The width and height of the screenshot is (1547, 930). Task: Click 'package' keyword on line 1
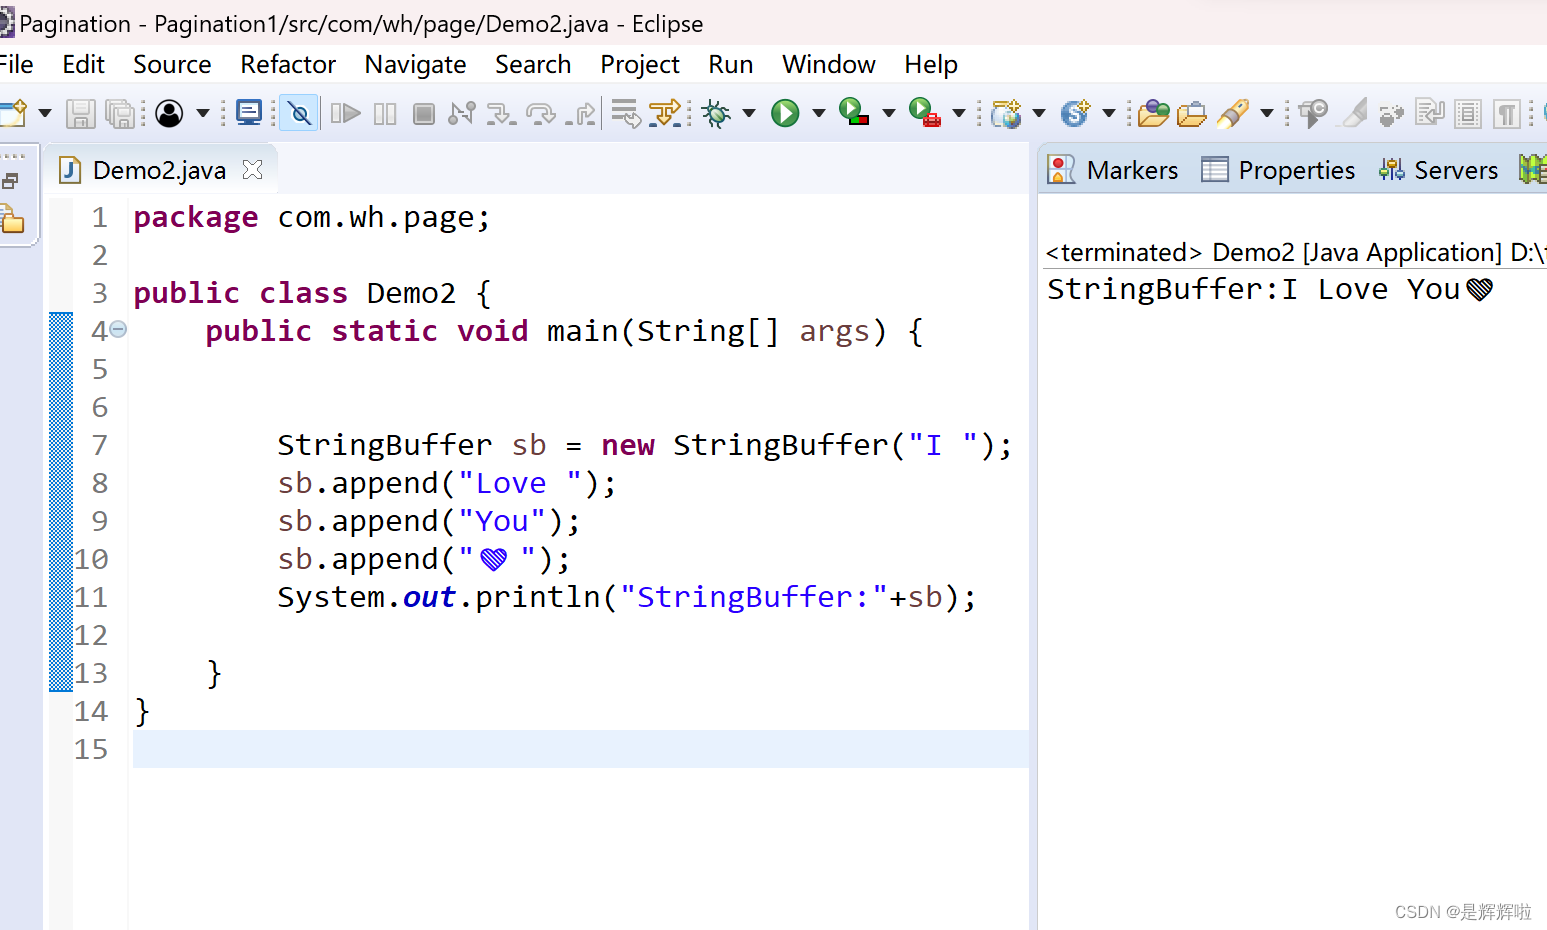[196, 217]
